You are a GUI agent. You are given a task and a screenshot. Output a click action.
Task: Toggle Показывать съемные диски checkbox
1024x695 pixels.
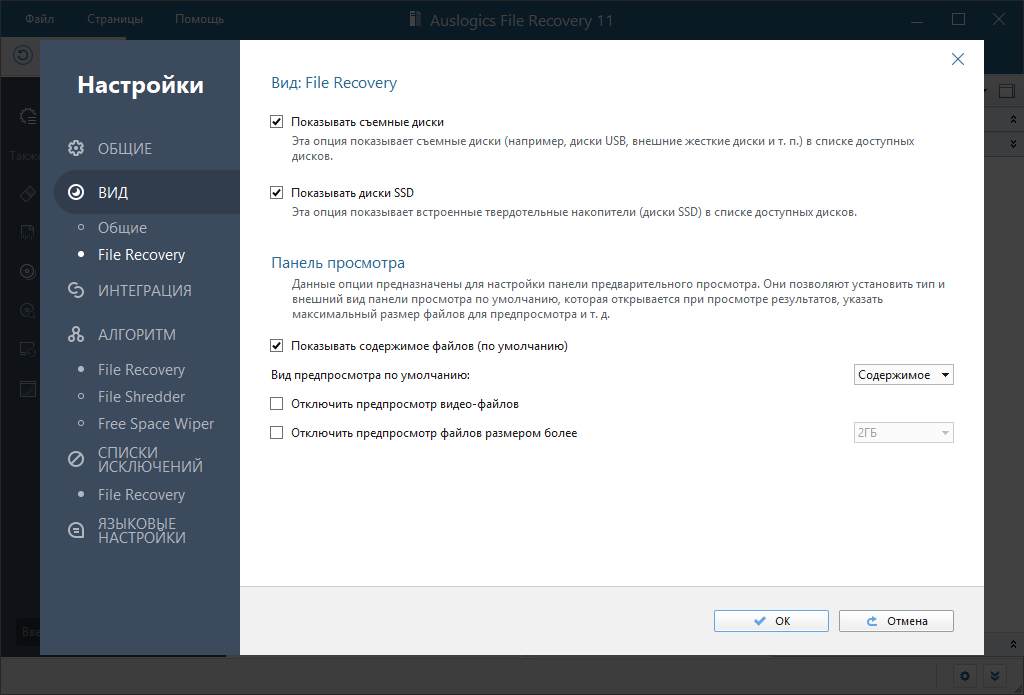click(x=276, y=121)
